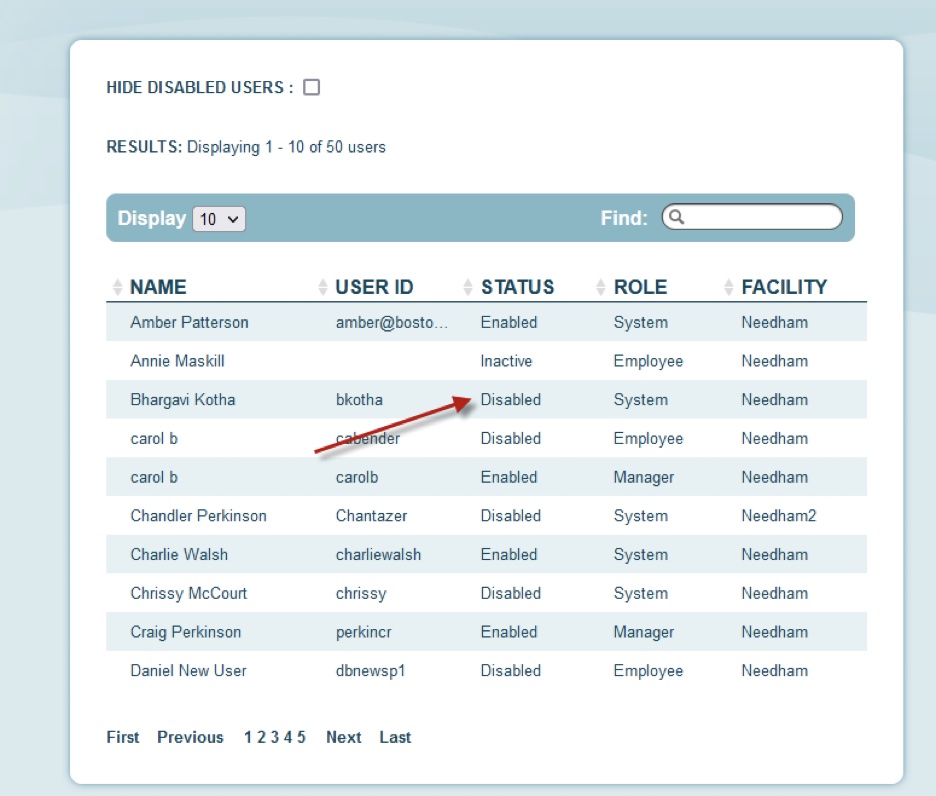Click the USER ID column header text
Image resolution: width=936 pixels, height=796 pixels.
(374, 287)
